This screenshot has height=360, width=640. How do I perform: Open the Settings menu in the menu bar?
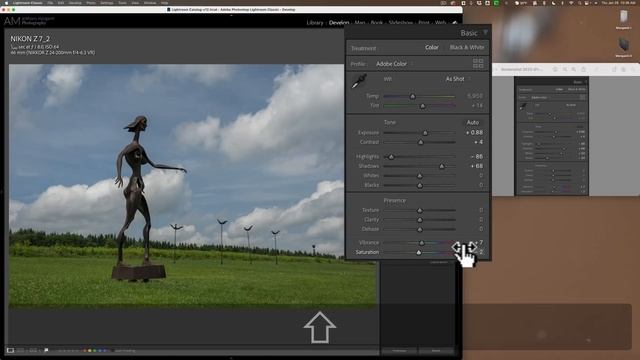coord(107,3)
